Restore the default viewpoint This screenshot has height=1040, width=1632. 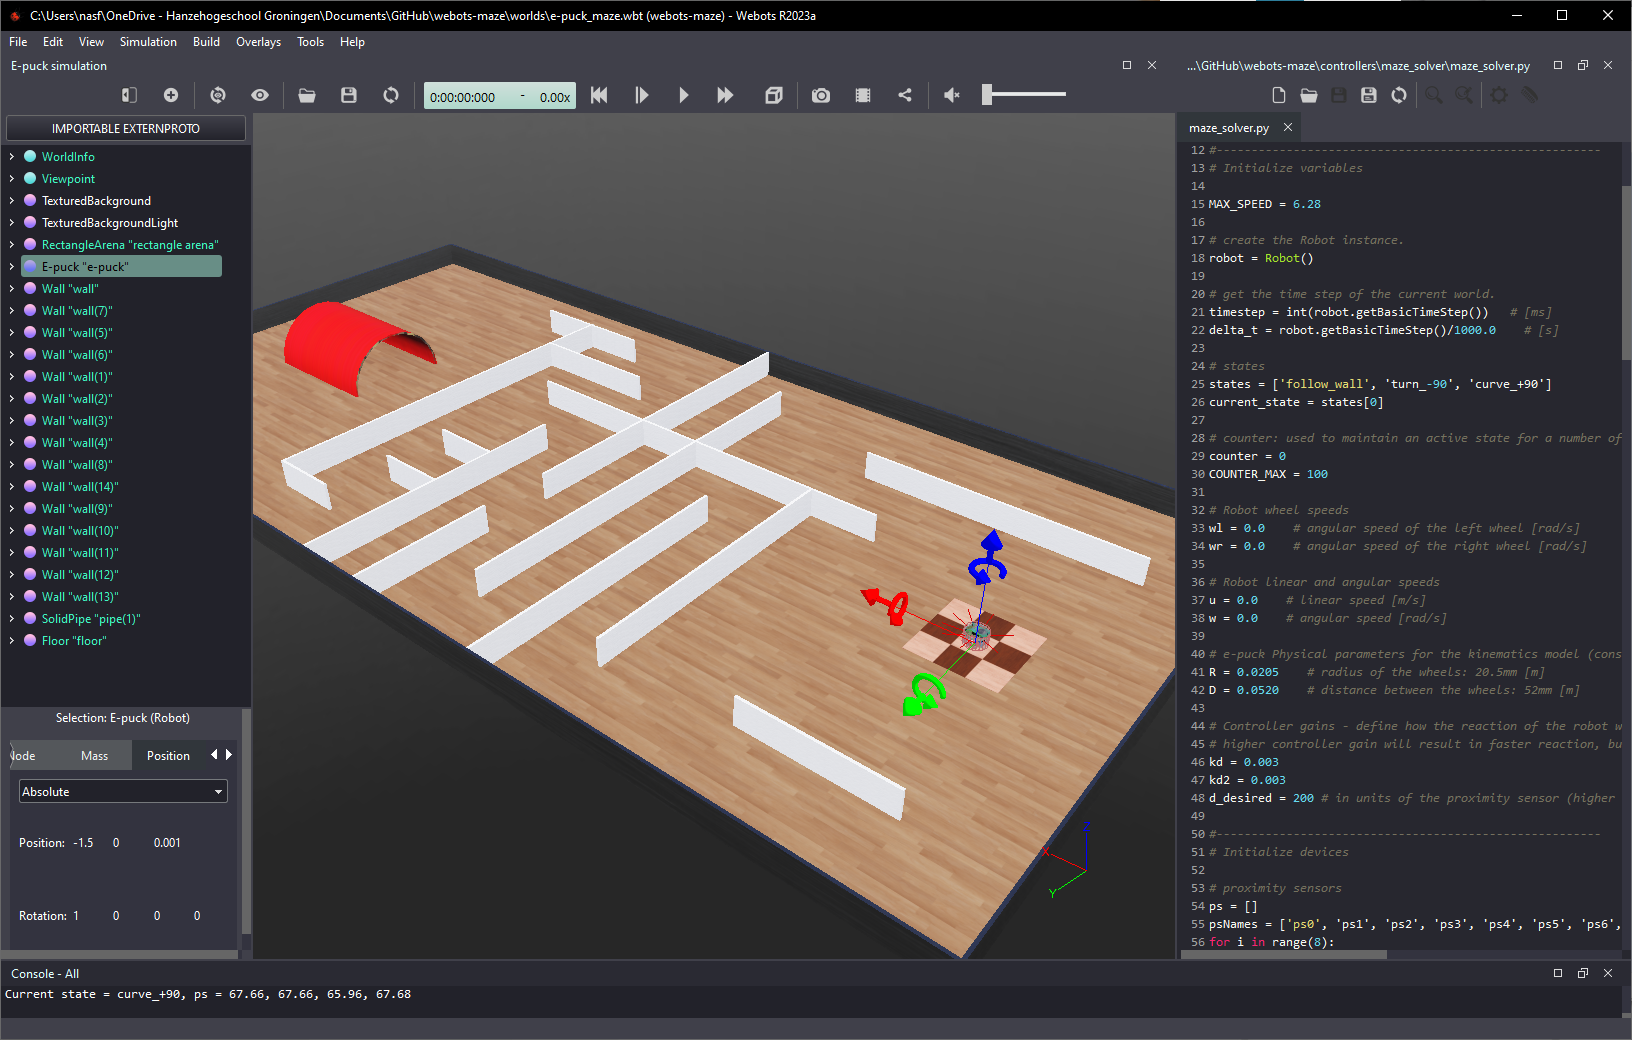(x=218, y=95)
